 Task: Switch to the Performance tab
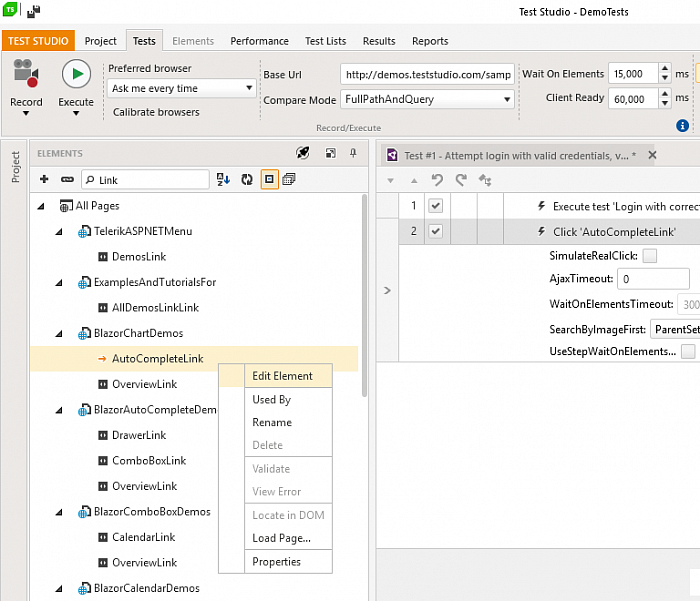click(259, 41)
